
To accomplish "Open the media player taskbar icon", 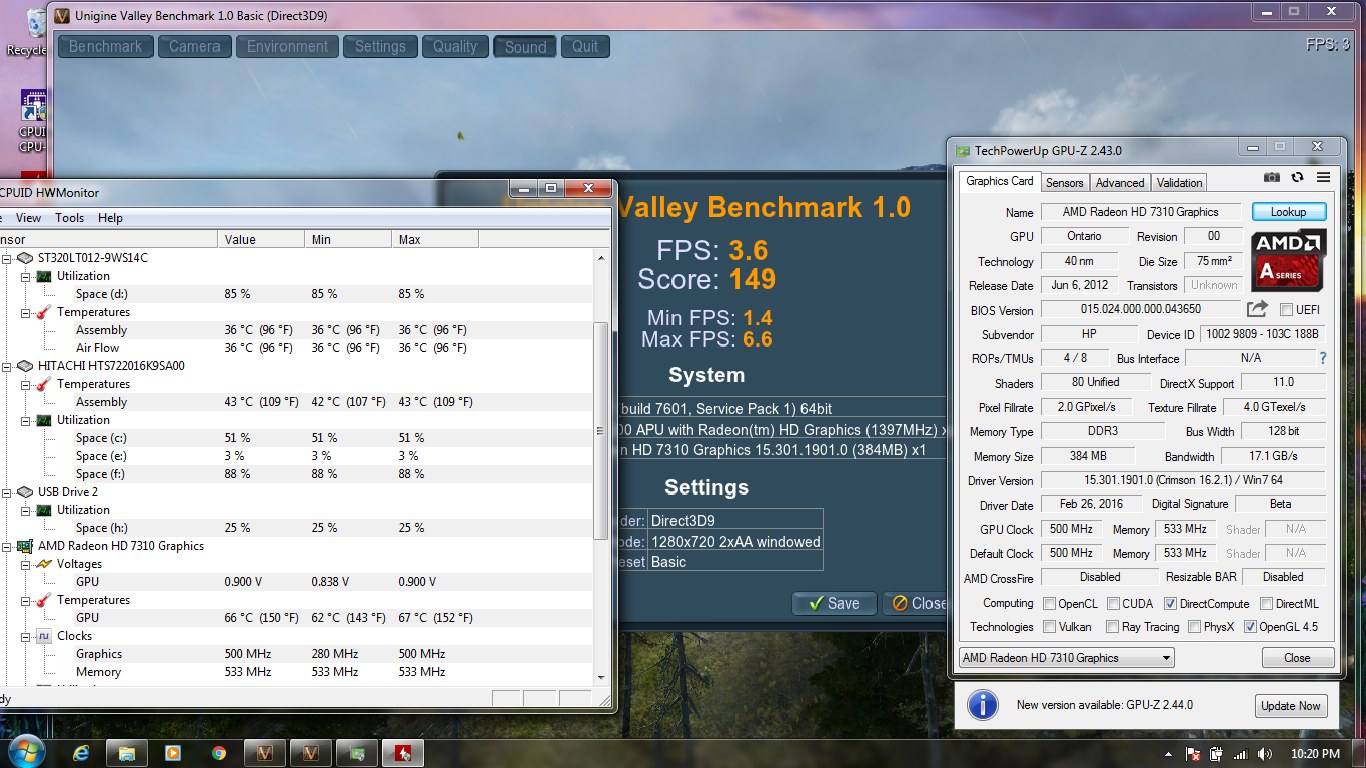I will pos(173,752).
